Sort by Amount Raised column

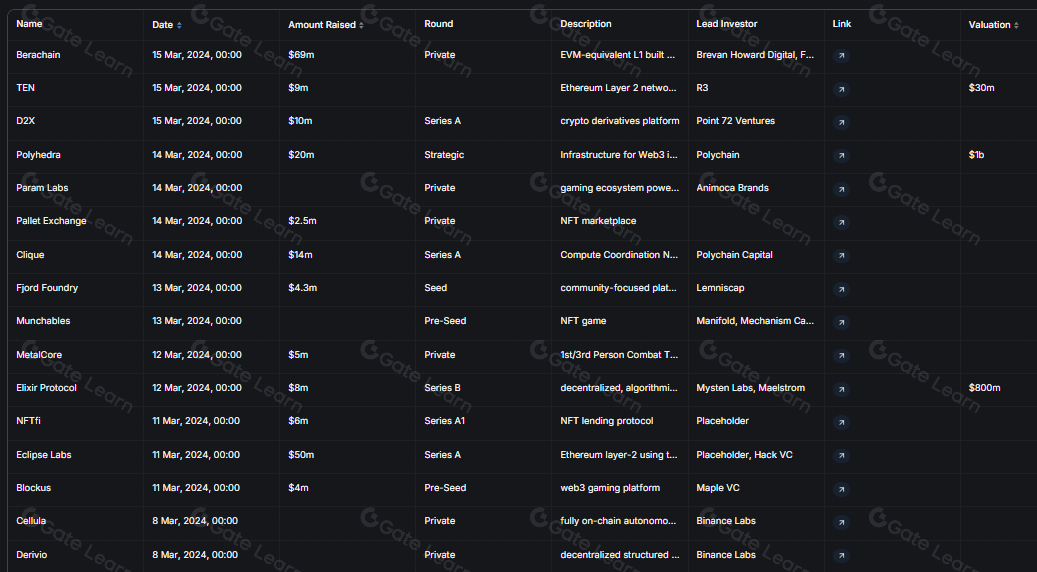click(326, 24)
